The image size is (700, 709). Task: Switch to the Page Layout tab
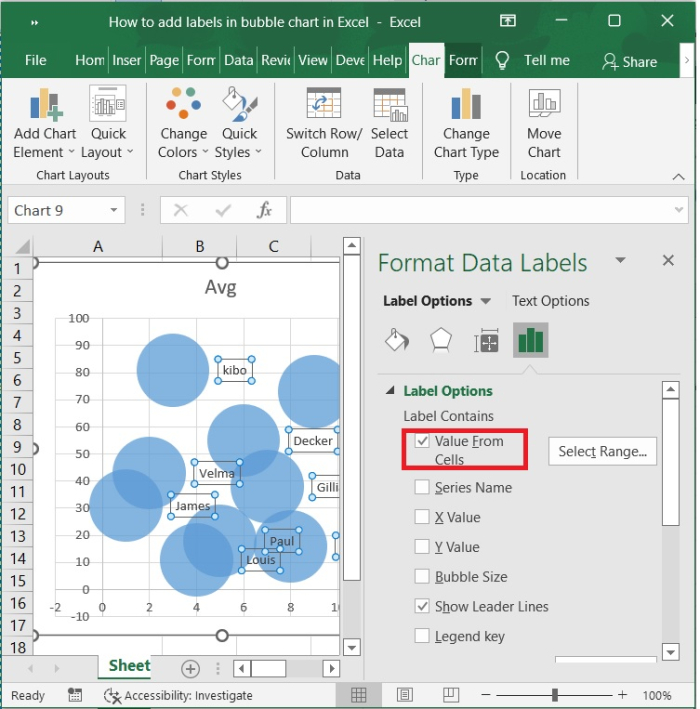click(x=164, y=60)
